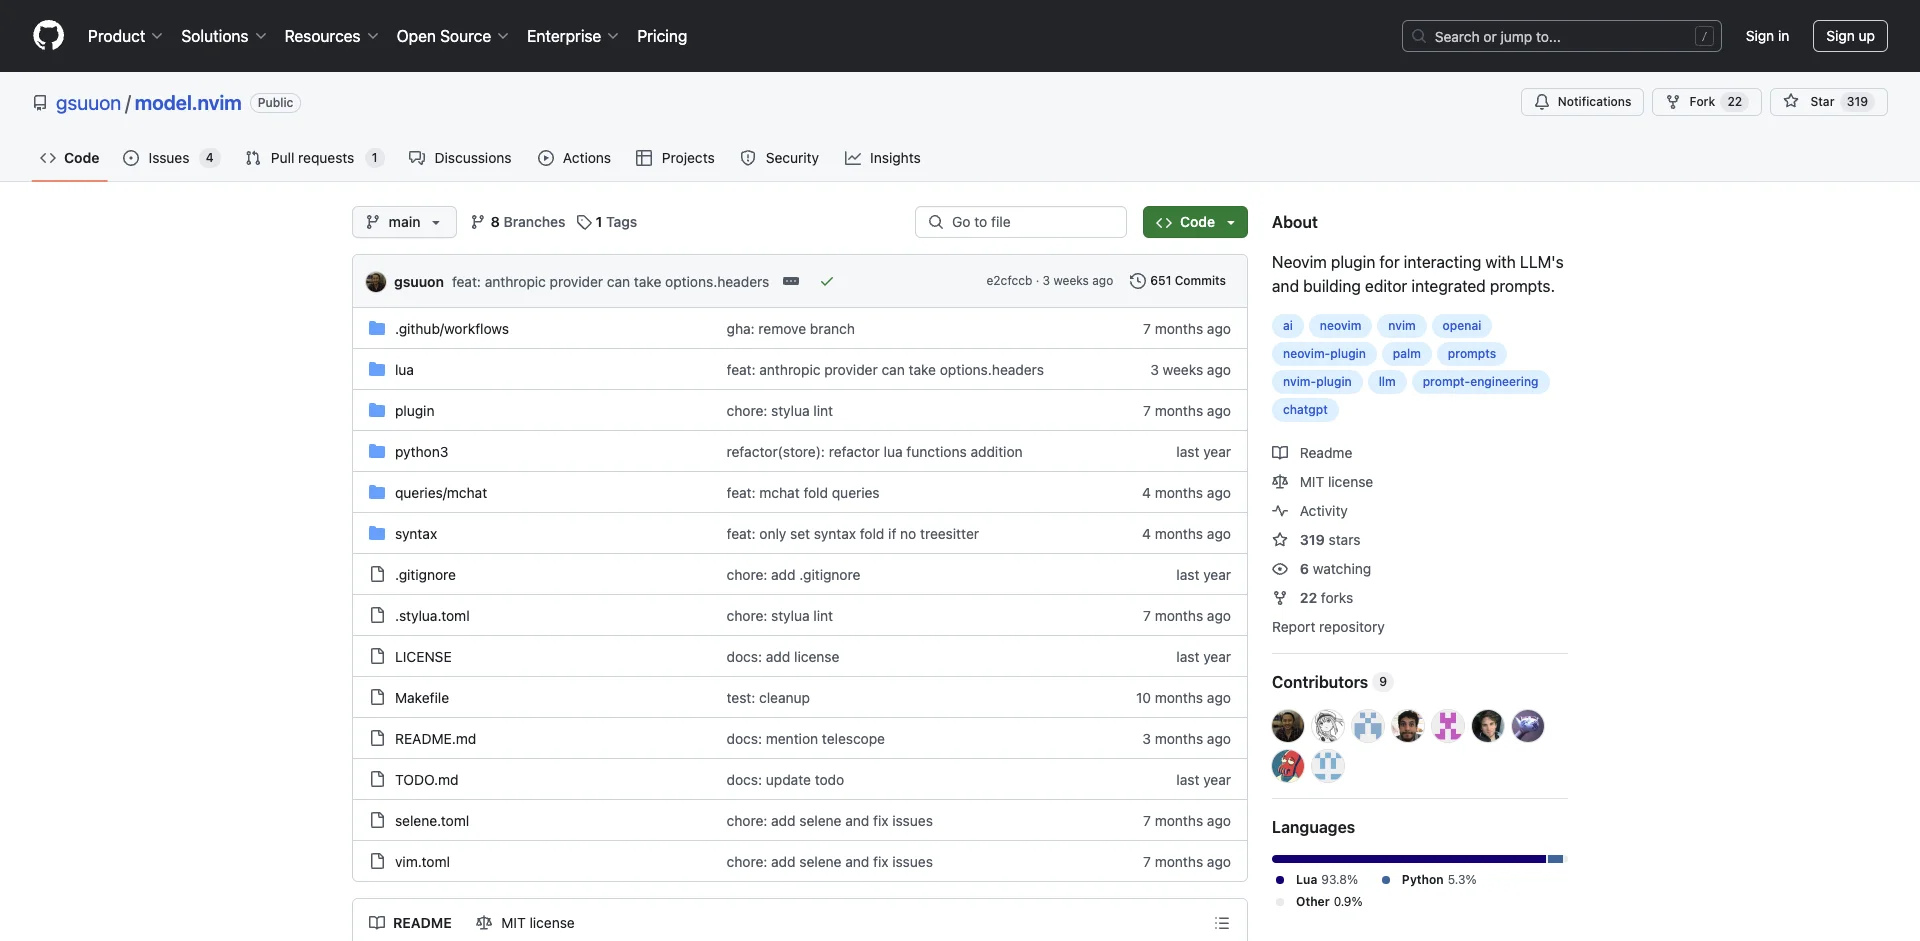1920x941 pixels.
Task: Go to the Security tab
Action: point(779,158)
